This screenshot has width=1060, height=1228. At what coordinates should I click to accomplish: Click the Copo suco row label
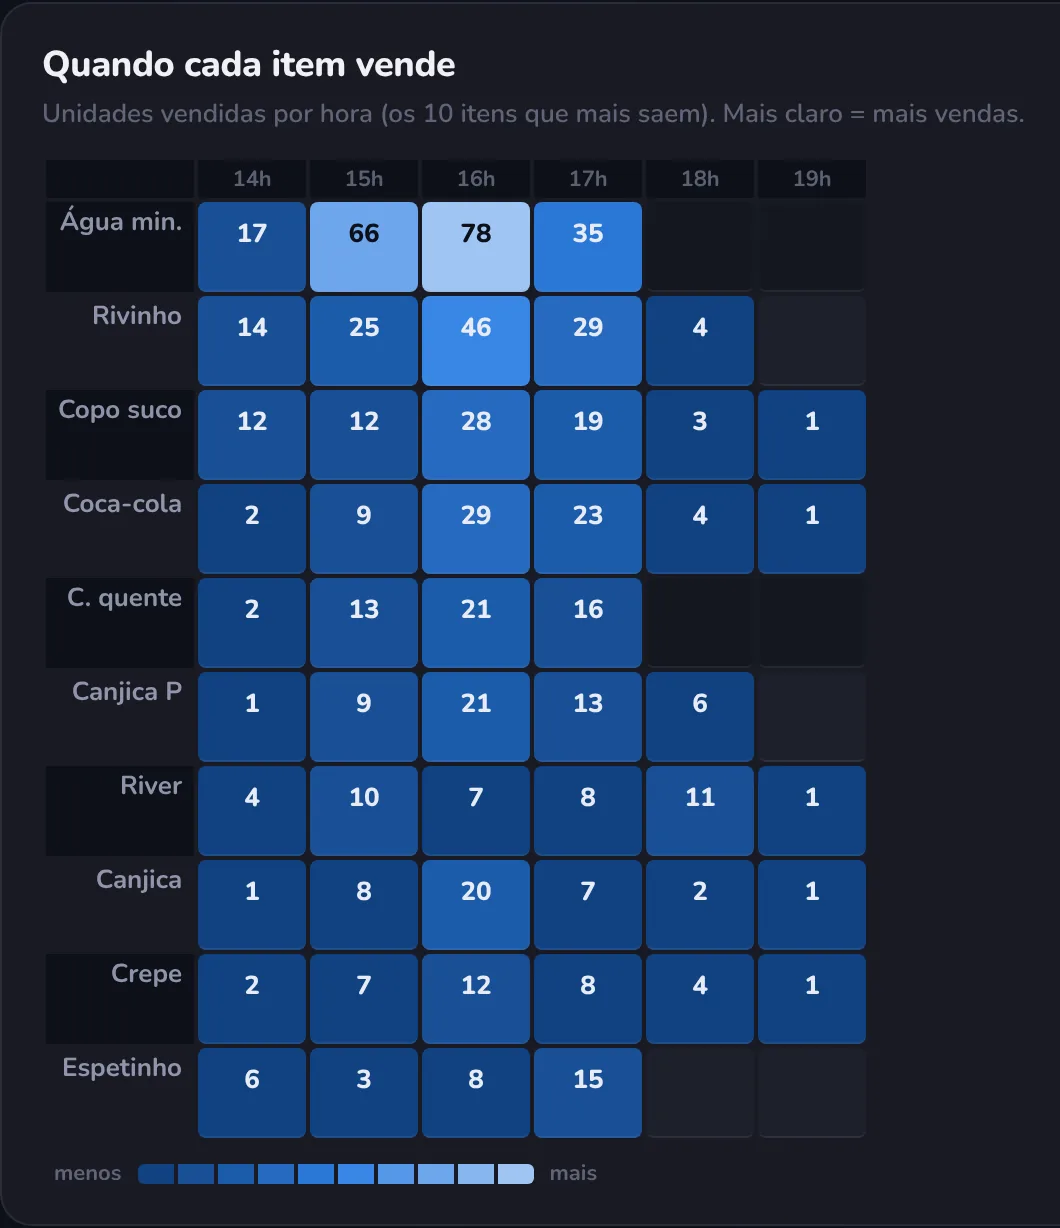point(120,410)
